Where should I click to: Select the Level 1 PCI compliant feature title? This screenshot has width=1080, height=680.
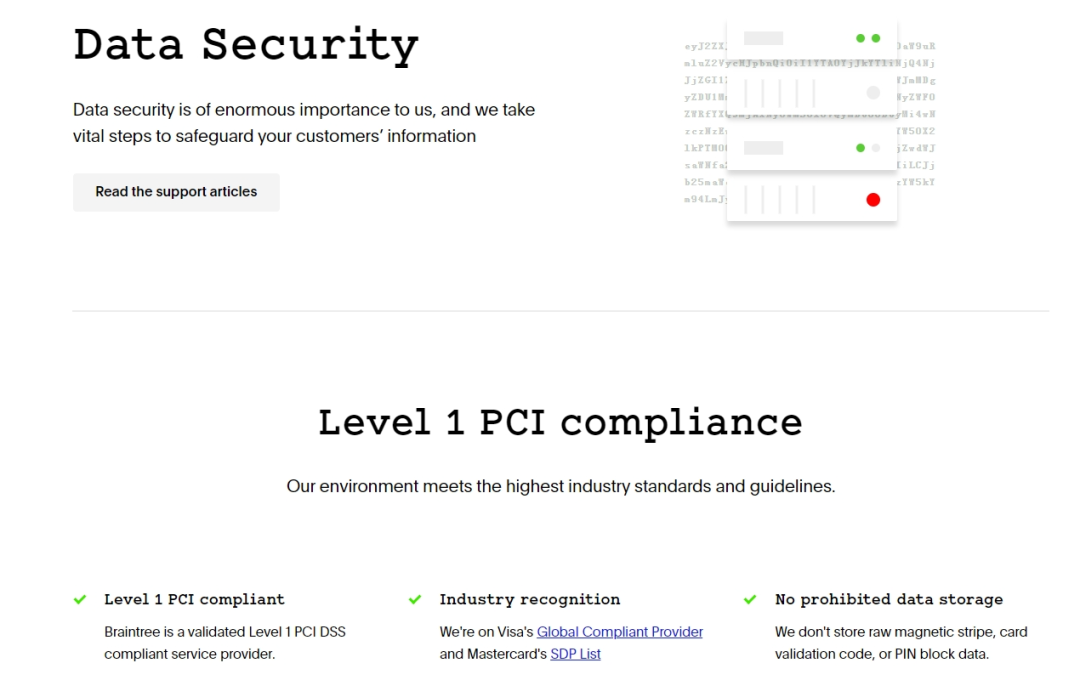[x=194, y=600]
